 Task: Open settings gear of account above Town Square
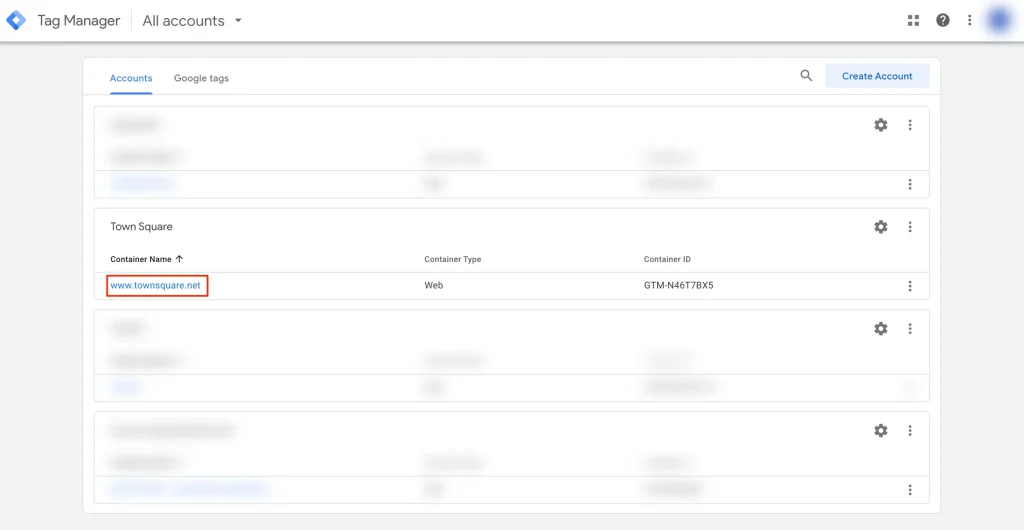881,125
